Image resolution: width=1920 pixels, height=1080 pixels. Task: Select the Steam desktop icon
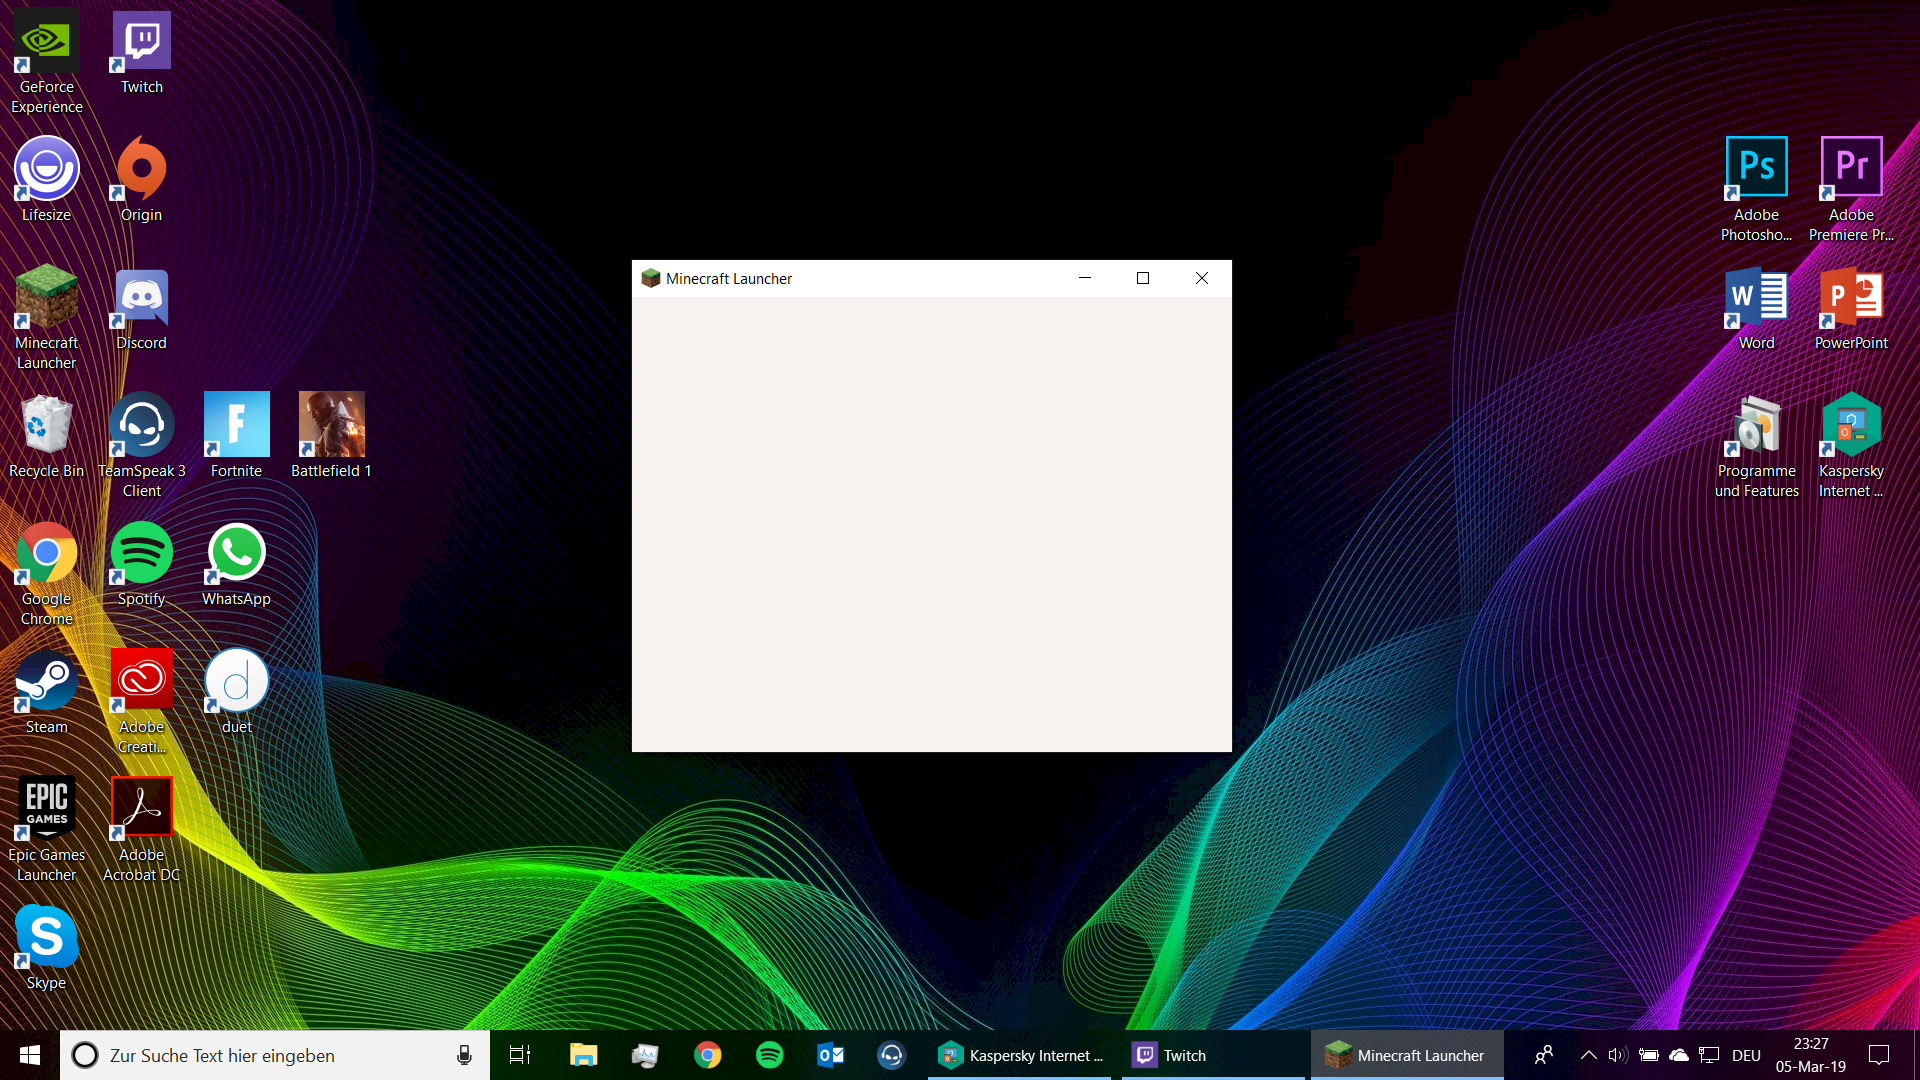pos(46,692)
